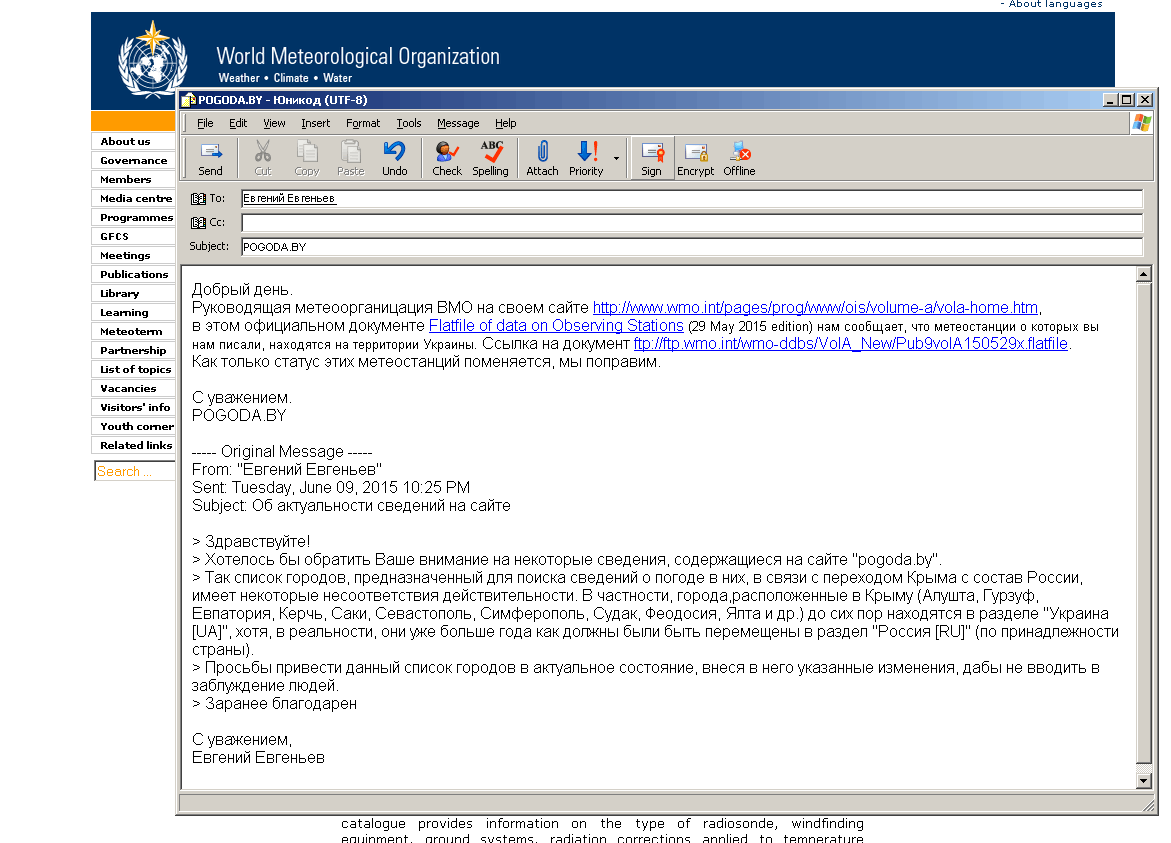Open Publications in WMO sidebar
1171x843 pixels.
coord(134,275)
